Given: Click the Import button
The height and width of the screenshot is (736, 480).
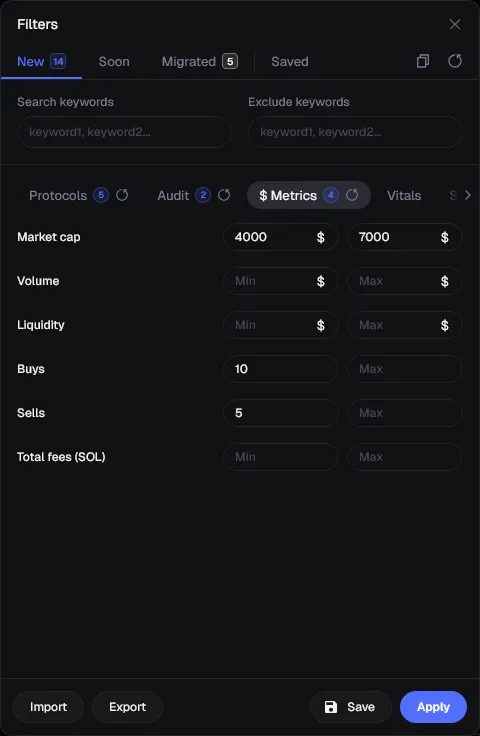Looking at the screenshot, I should (48, 707).
